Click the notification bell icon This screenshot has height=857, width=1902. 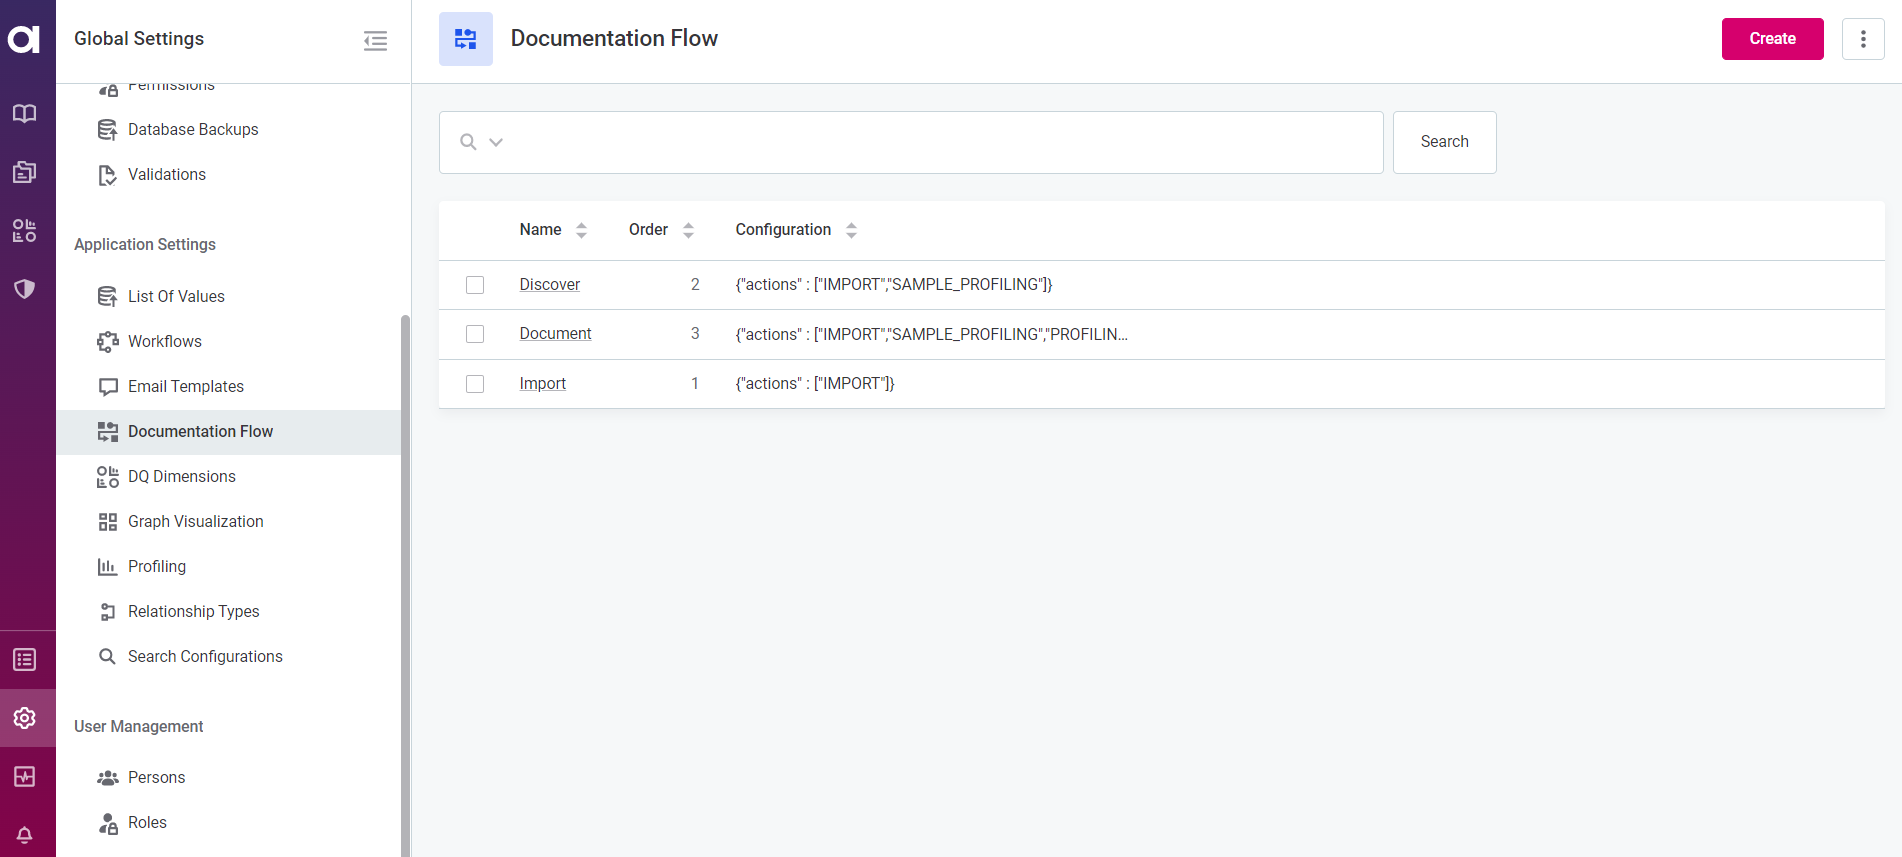pyautogui.click(x=25, y=834)
